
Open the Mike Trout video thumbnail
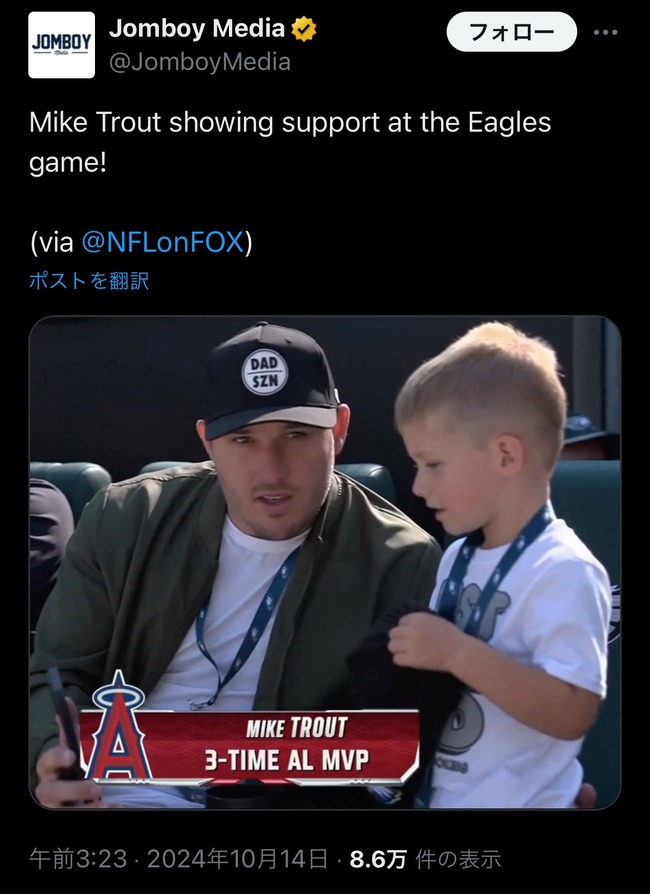[x=325, y=562]
